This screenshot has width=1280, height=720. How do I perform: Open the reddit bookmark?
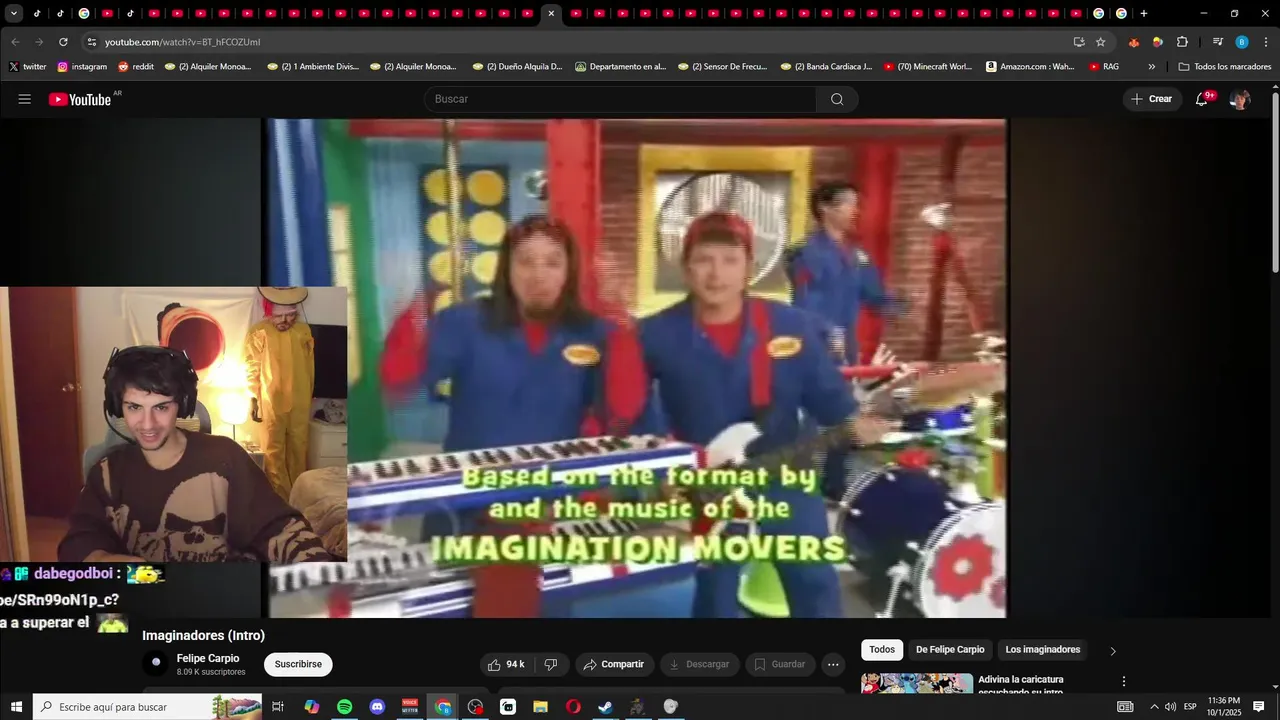tap(136, 67)
